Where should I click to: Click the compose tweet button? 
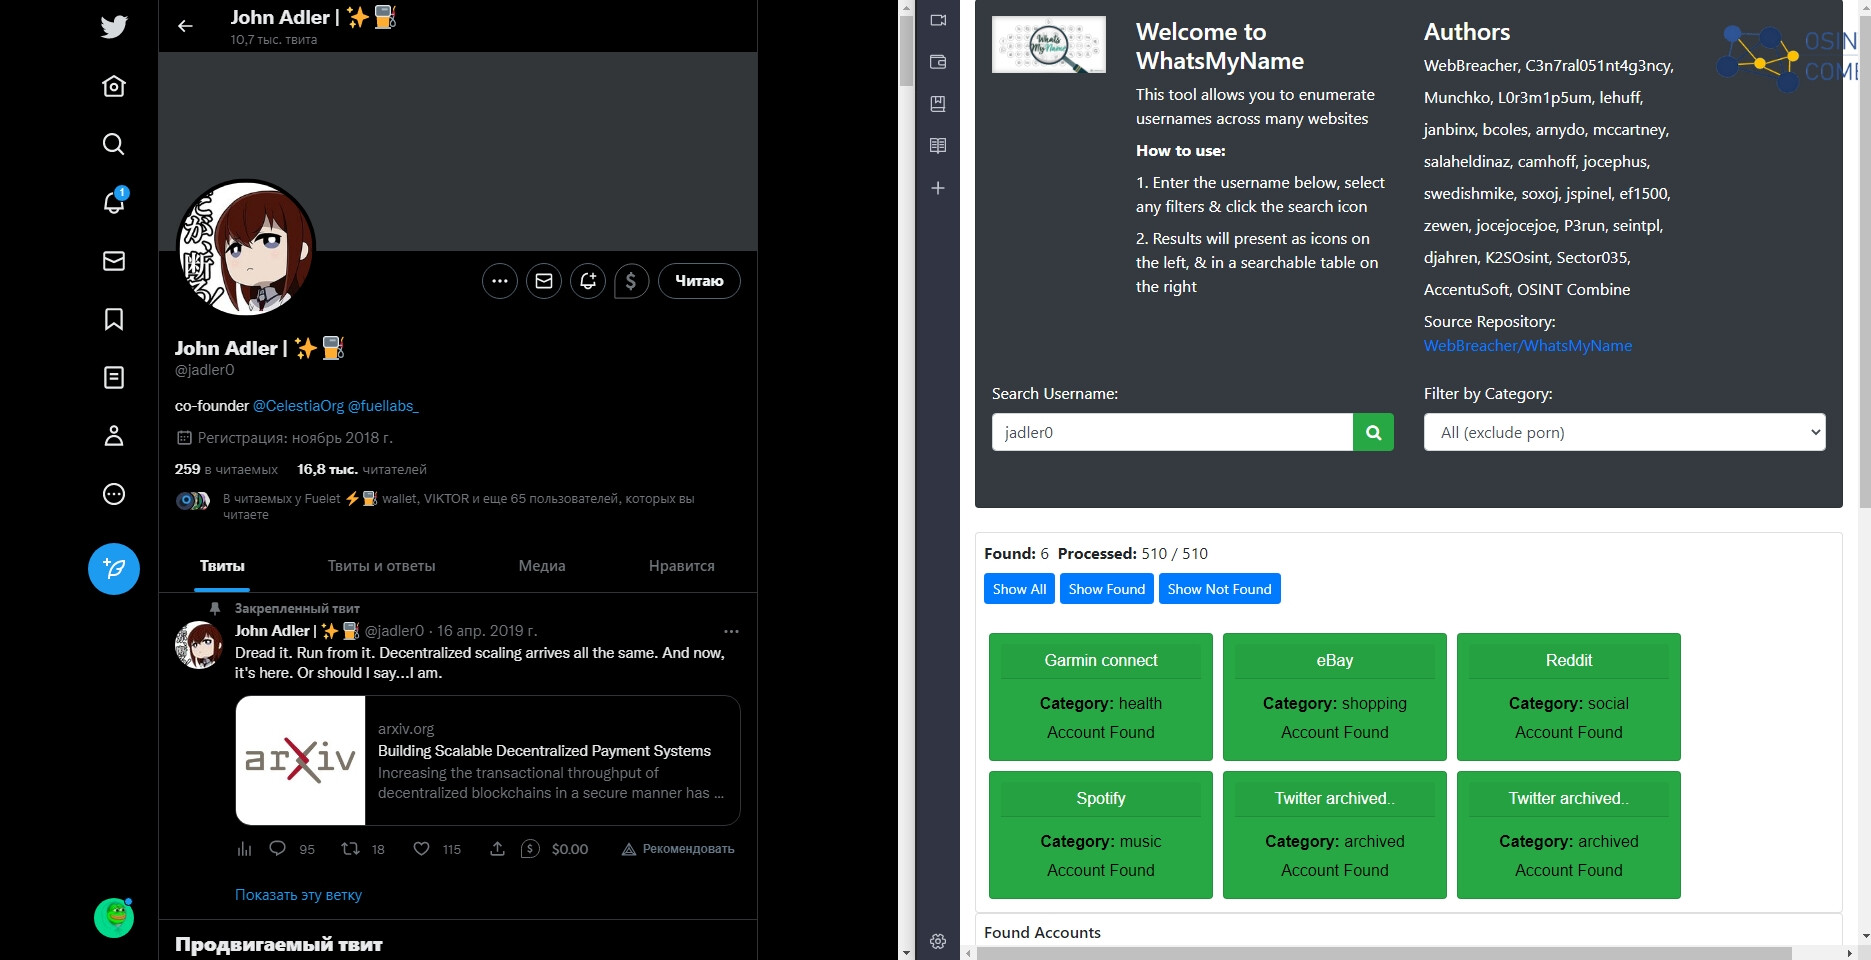coord(114,569)
